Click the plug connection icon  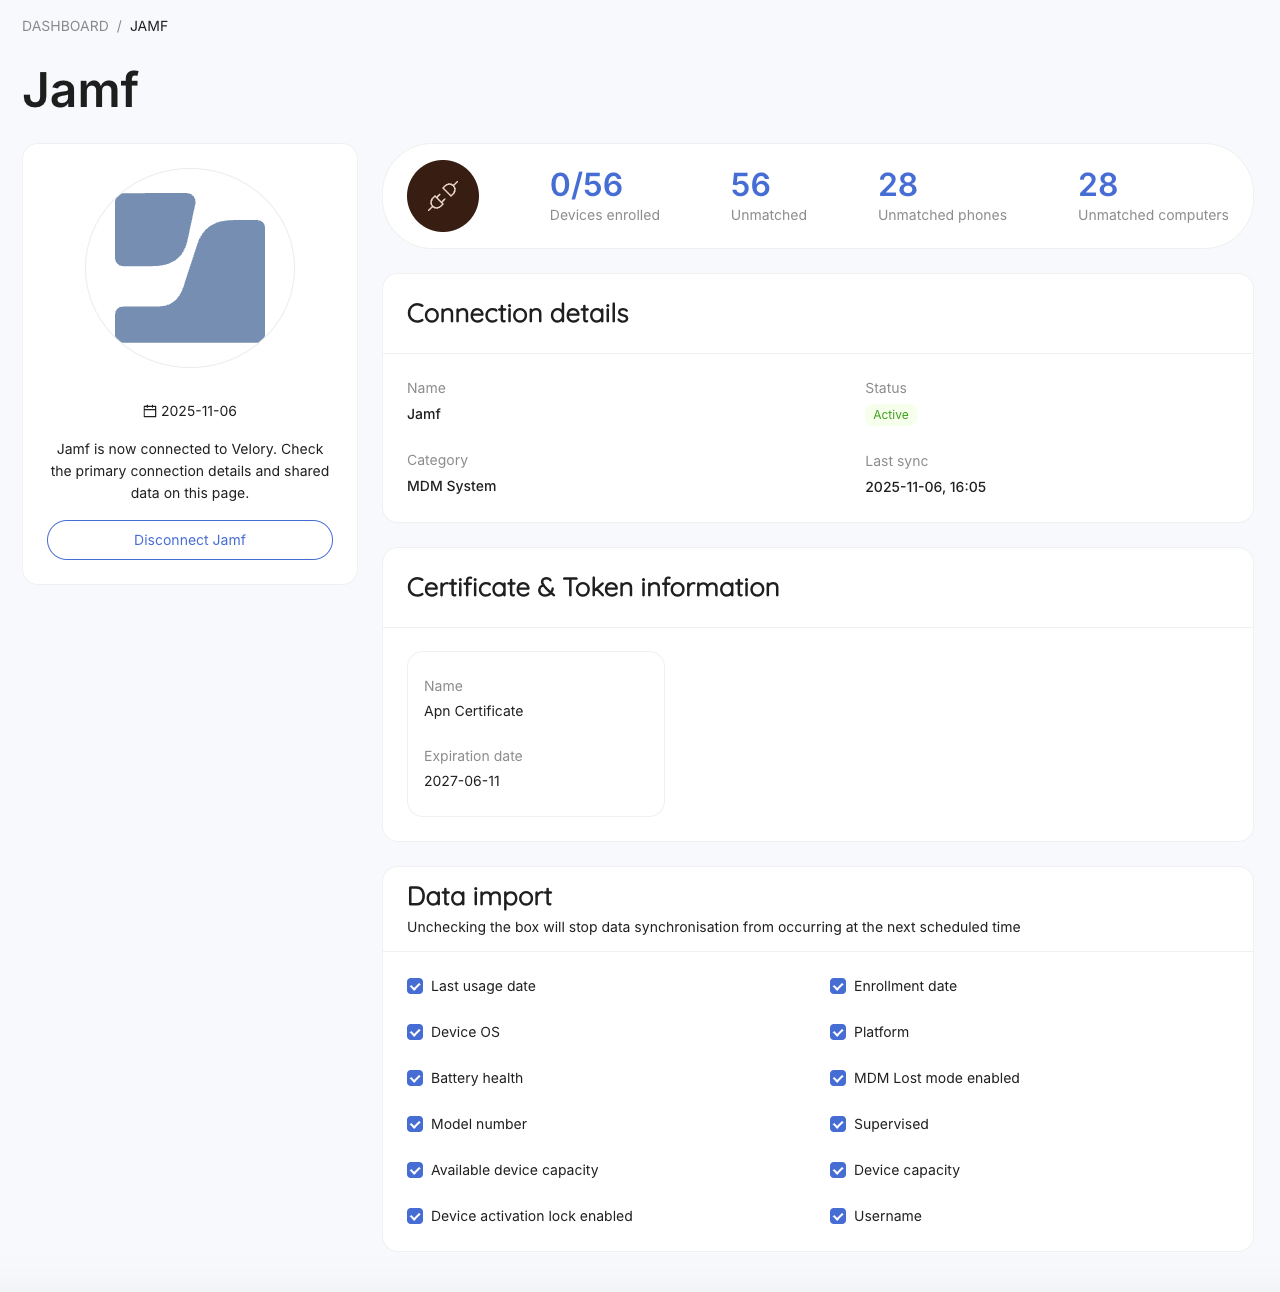click(443, 196)
